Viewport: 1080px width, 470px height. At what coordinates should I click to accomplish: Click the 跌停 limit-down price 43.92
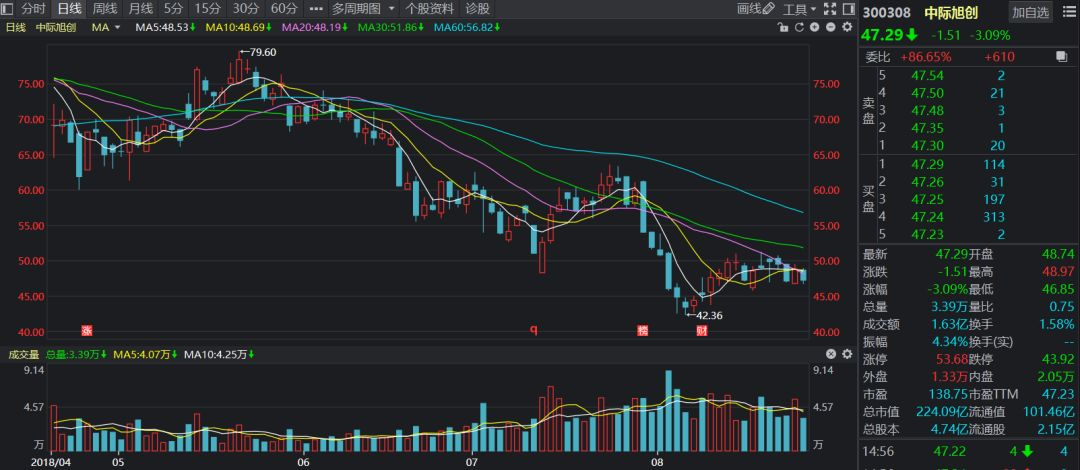tap(1056, 359)
